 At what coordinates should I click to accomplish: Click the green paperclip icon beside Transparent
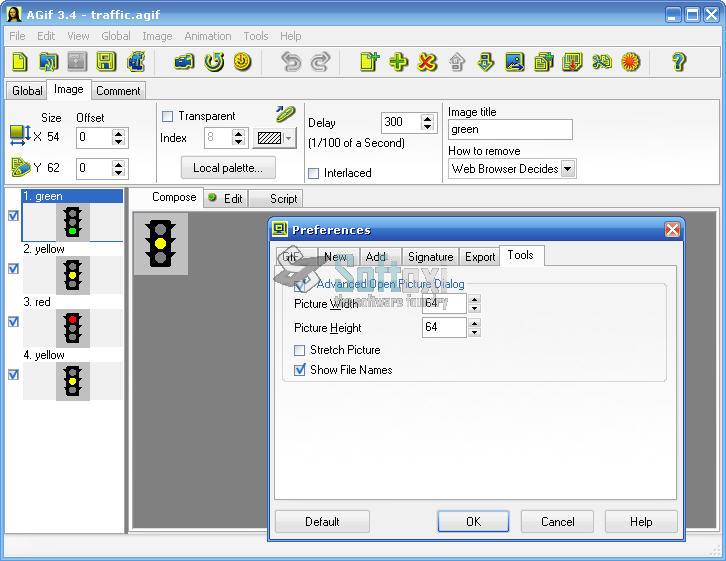286,114
